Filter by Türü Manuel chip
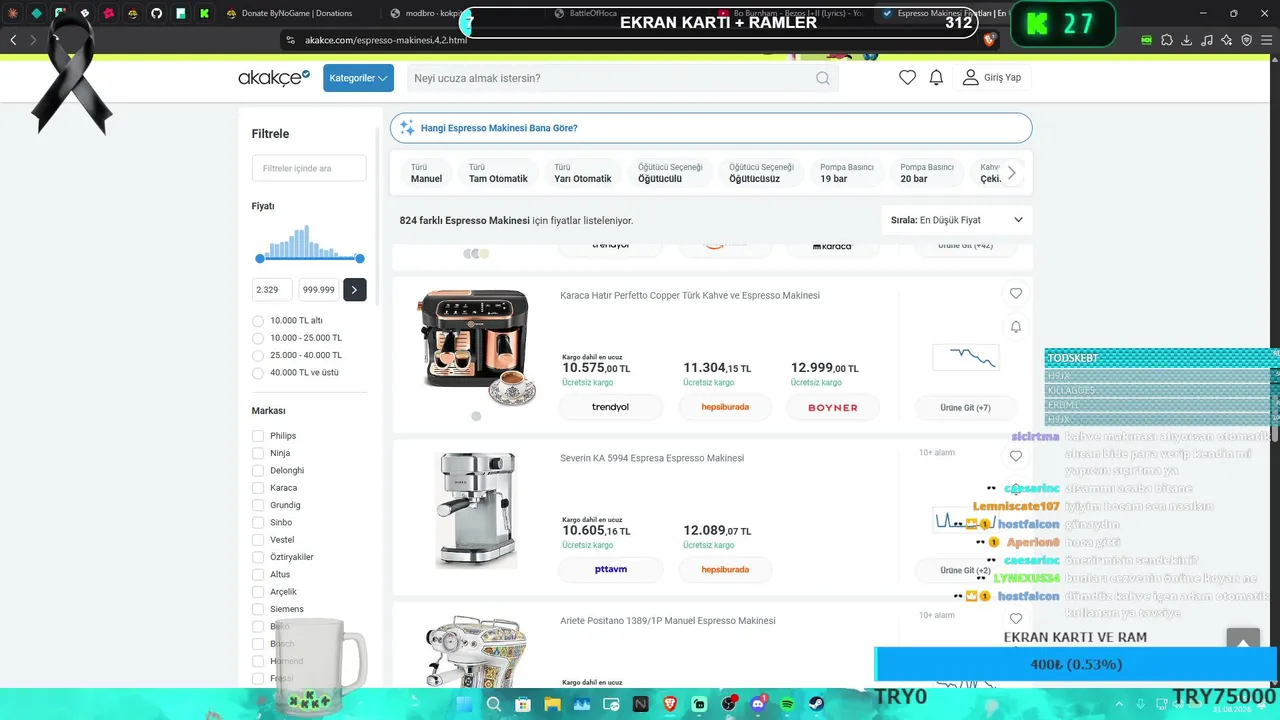This screenshot has width=1280, height=720. 427,173
